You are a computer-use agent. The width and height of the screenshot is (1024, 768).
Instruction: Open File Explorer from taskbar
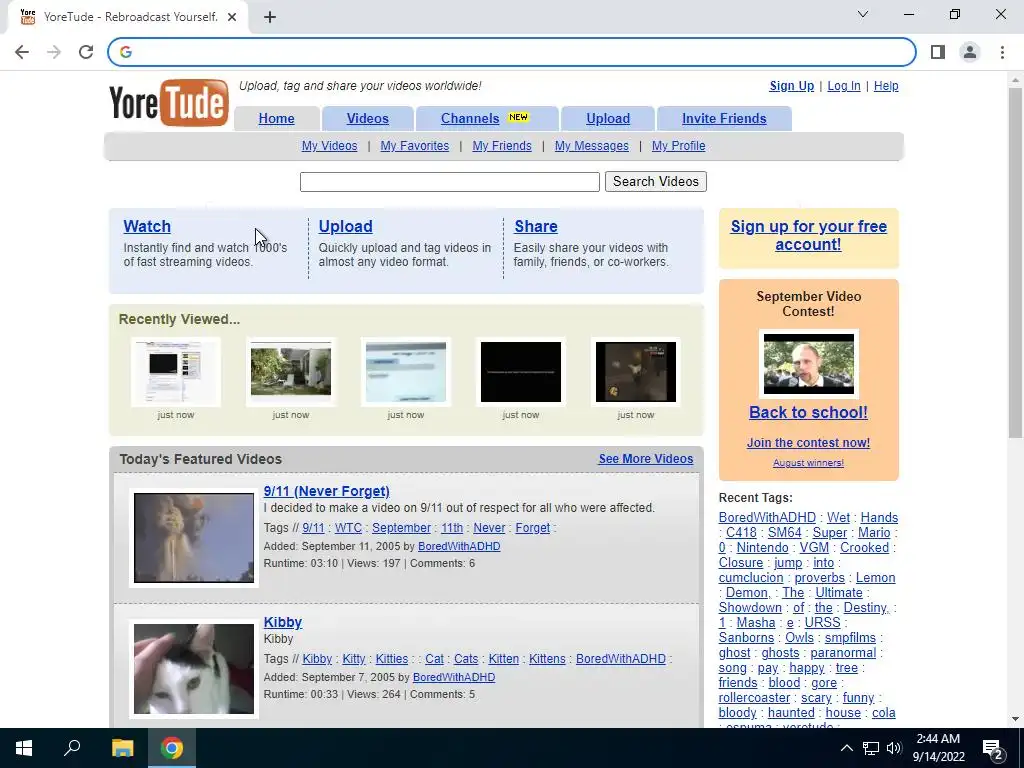click(122, 748)
